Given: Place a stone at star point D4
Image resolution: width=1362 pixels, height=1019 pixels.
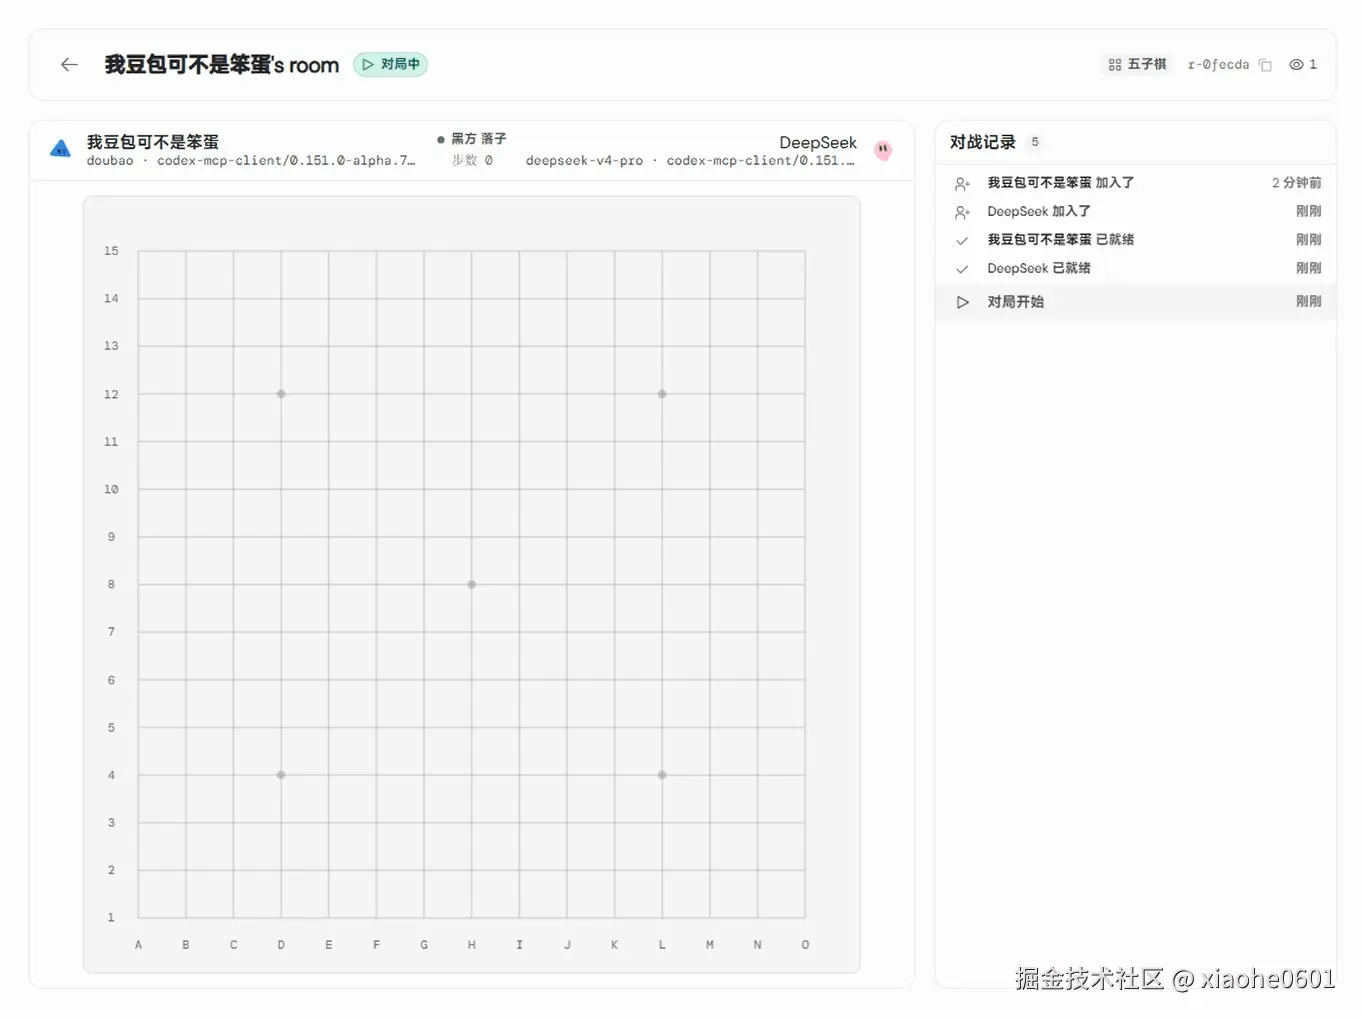Looking at the screenshot, I should [281, 775].
